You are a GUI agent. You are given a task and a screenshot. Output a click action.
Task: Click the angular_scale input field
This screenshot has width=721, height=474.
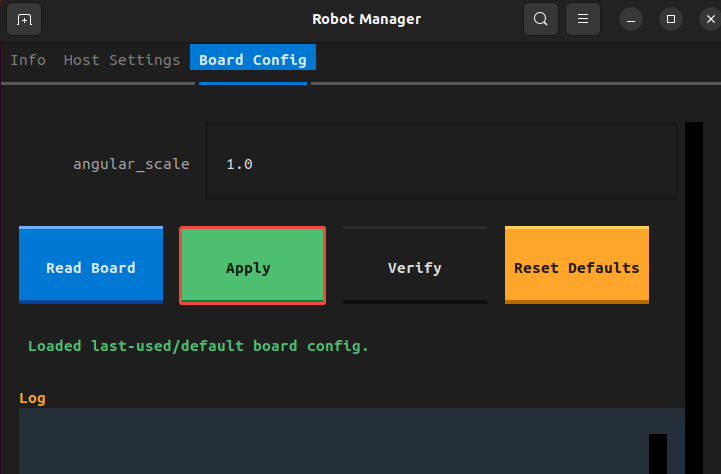click(442, 161)
